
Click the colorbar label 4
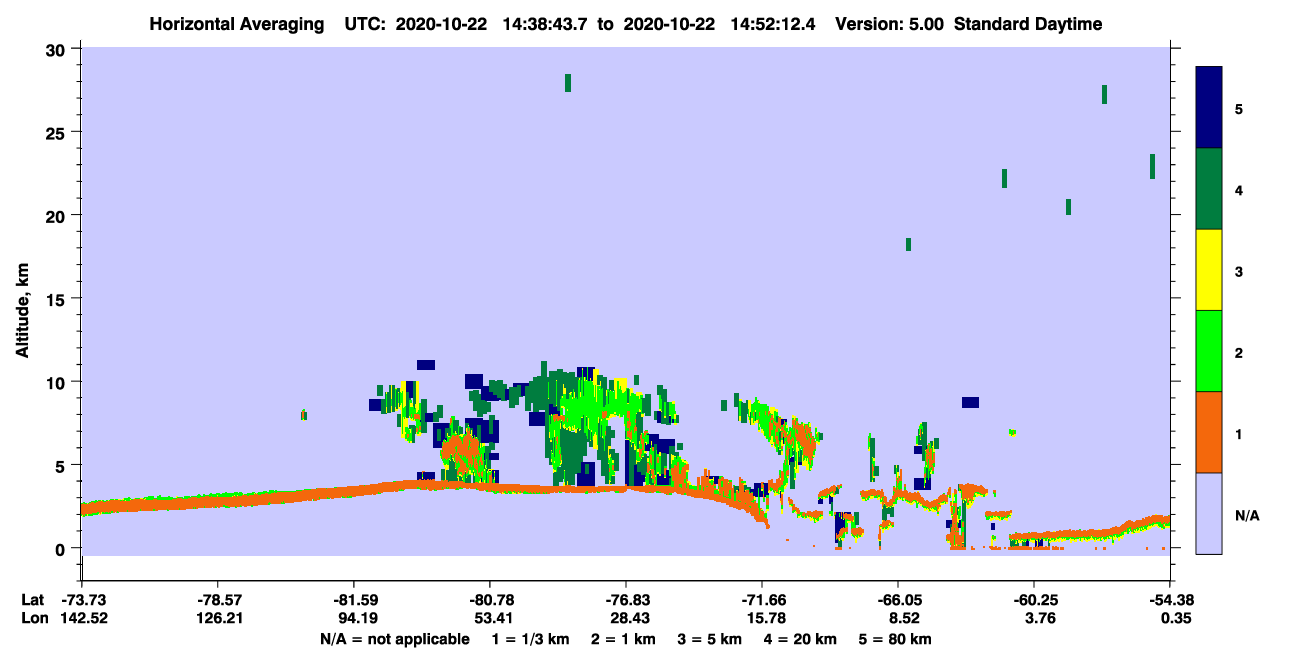tap(1238, 190)
